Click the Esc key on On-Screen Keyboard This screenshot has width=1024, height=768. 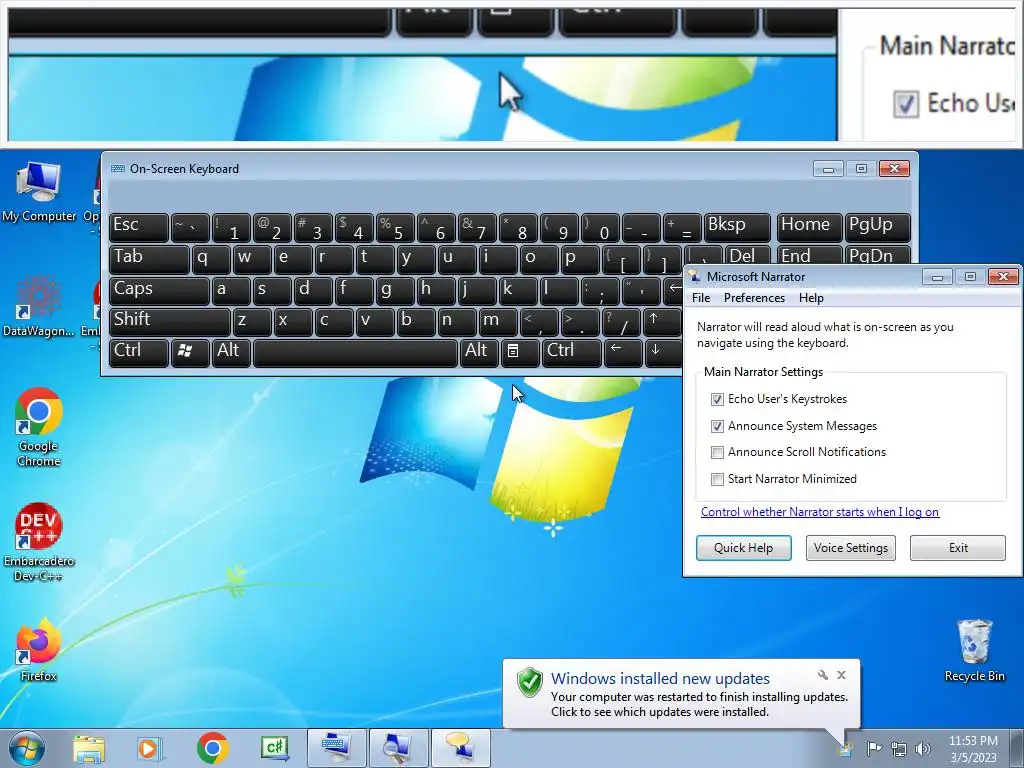pos(138,227)
